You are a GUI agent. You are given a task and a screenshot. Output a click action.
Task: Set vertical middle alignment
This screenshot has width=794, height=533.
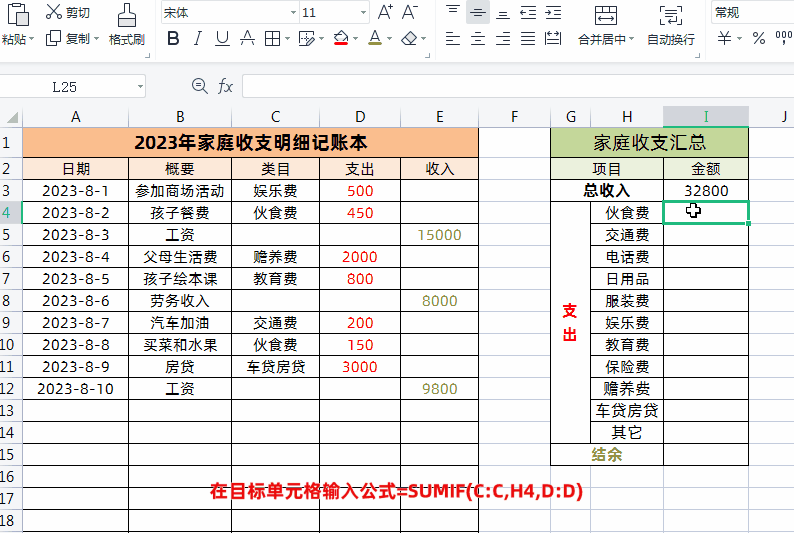tap(478, 12)
